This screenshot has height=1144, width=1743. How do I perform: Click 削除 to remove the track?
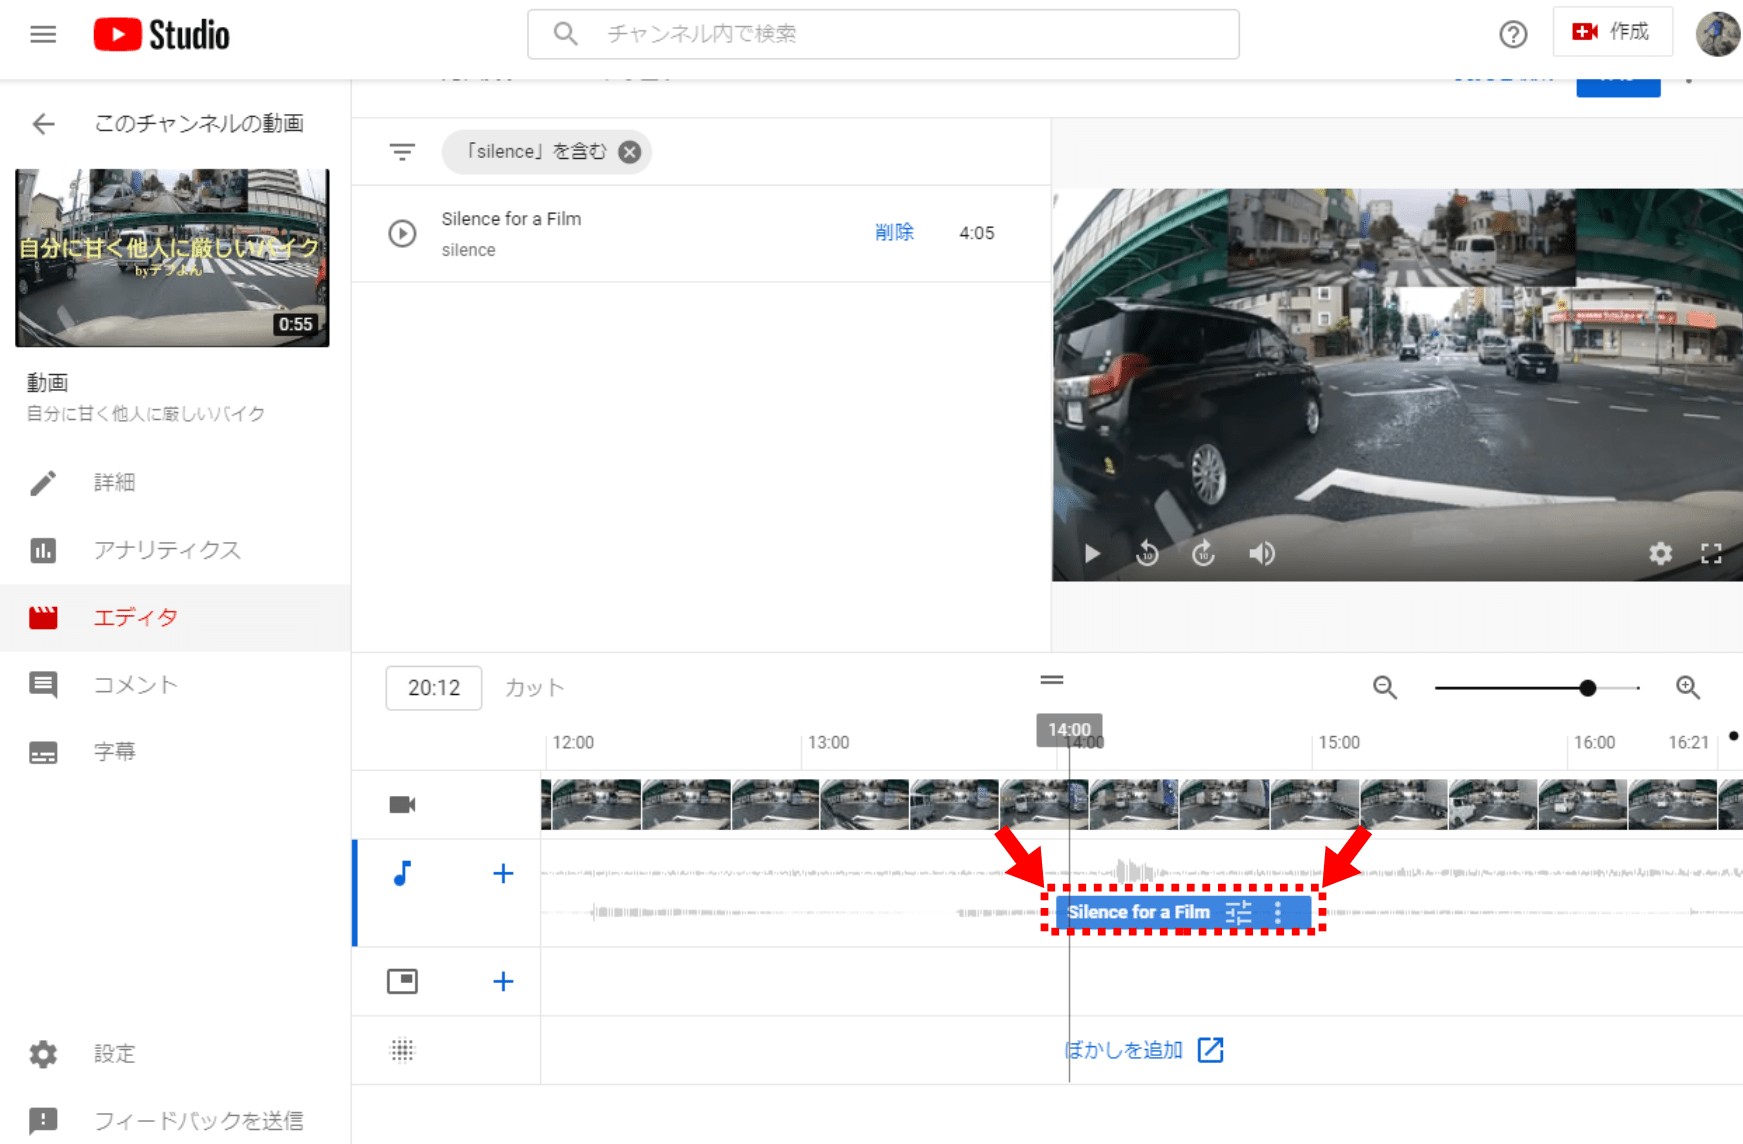894,232
